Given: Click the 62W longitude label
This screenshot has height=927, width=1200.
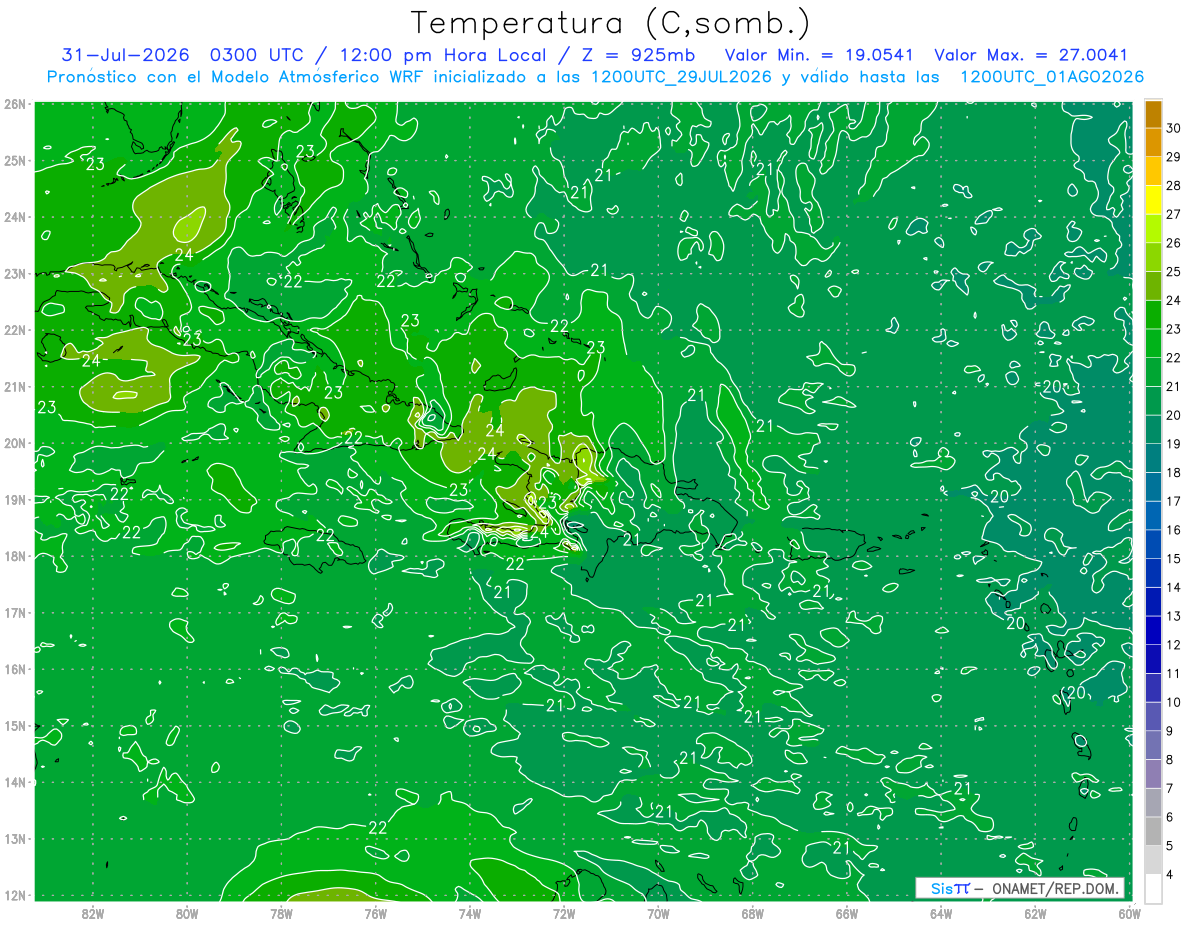Looking at the screenshot, I should [1035, 913].
